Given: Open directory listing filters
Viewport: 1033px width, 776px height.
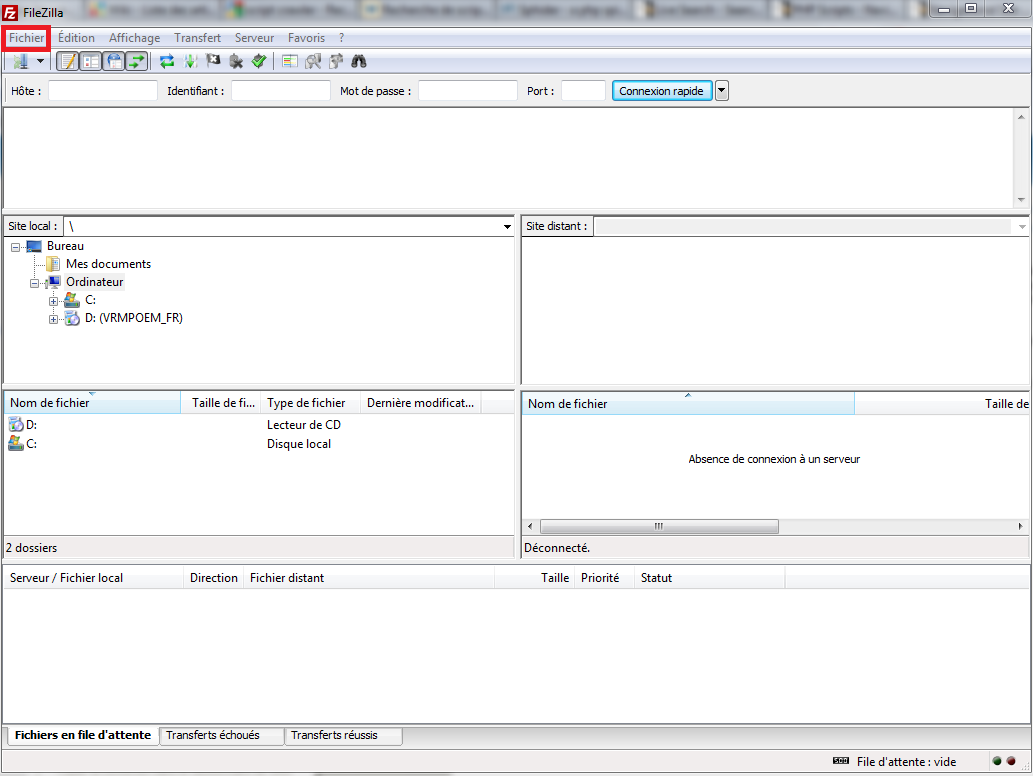Looking at the screenshot, I should point(290,61).
